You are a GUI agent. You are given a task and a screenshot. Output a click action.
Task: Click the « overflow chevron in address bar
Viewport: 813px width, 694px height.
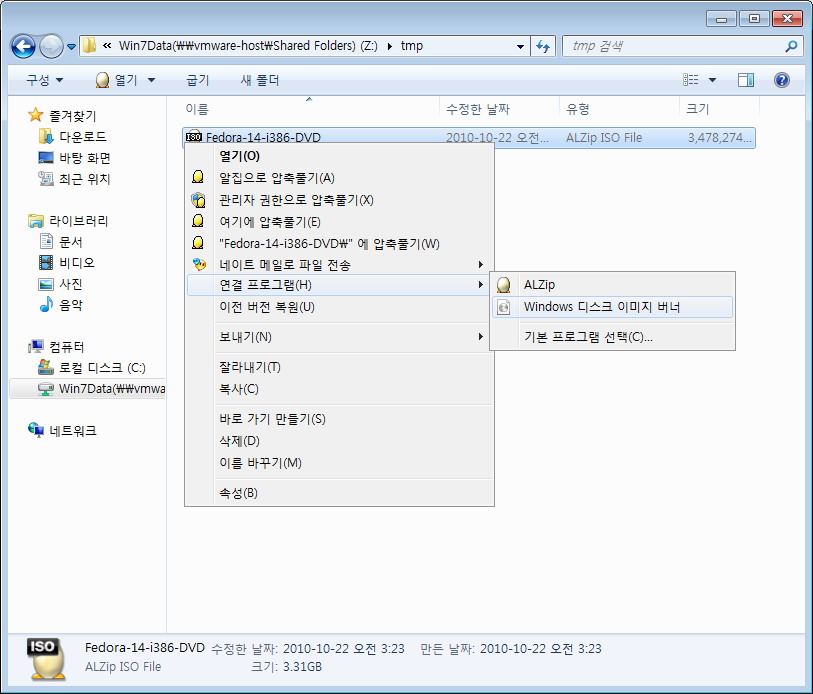coord(107,46)
